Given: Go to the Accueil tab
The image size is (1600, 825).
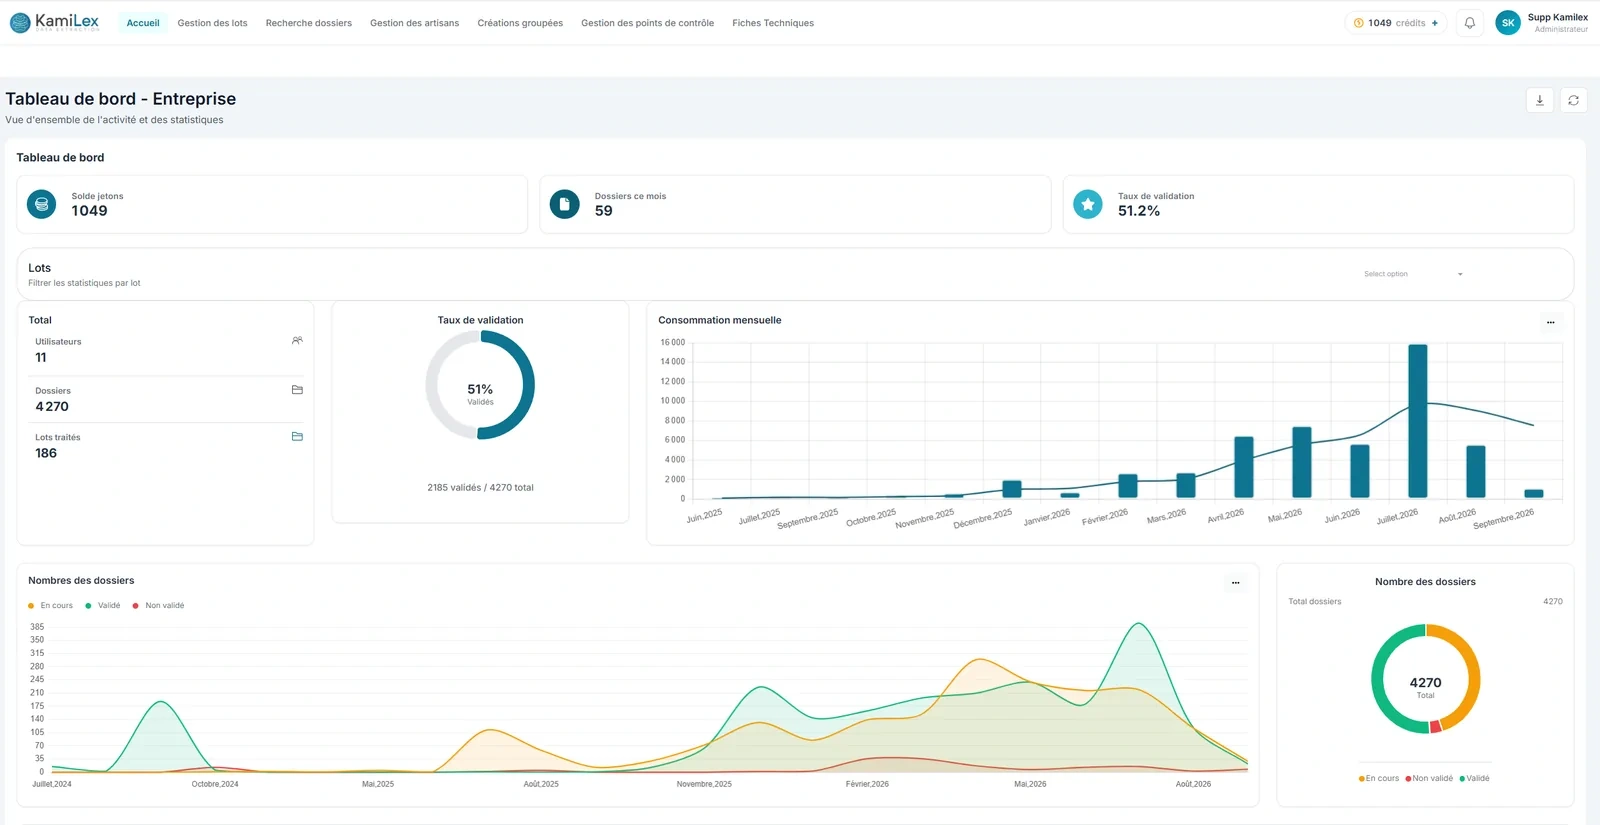Looking at the screenshot, I should point(143,23).
